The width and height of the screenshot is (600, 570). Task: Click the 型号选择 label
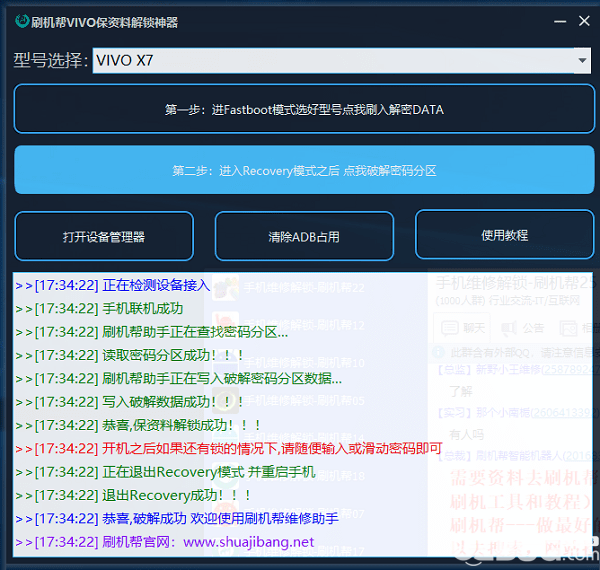tap(51, 60)
